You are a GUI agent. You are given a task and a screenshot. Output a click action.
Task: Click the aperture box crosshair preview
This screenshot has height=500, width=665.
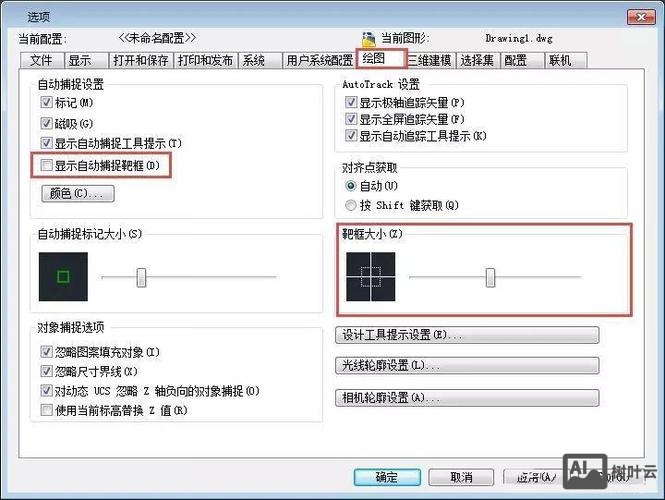pos(371,277)
